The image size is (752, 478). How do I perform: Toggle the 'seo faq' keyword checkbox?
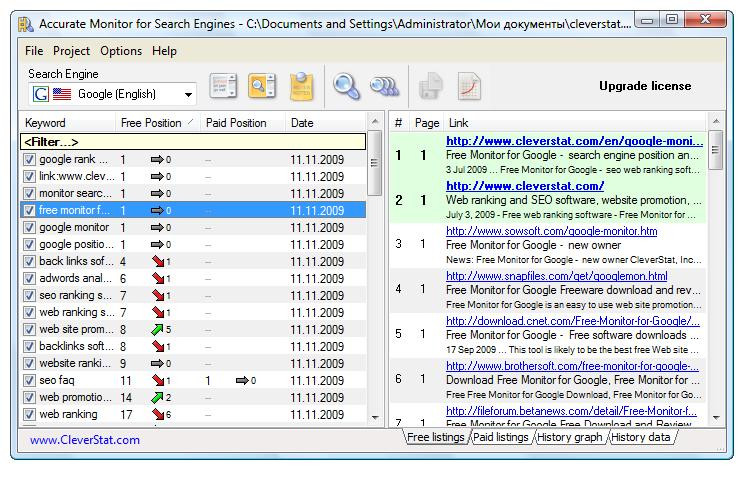pos(29,381)
